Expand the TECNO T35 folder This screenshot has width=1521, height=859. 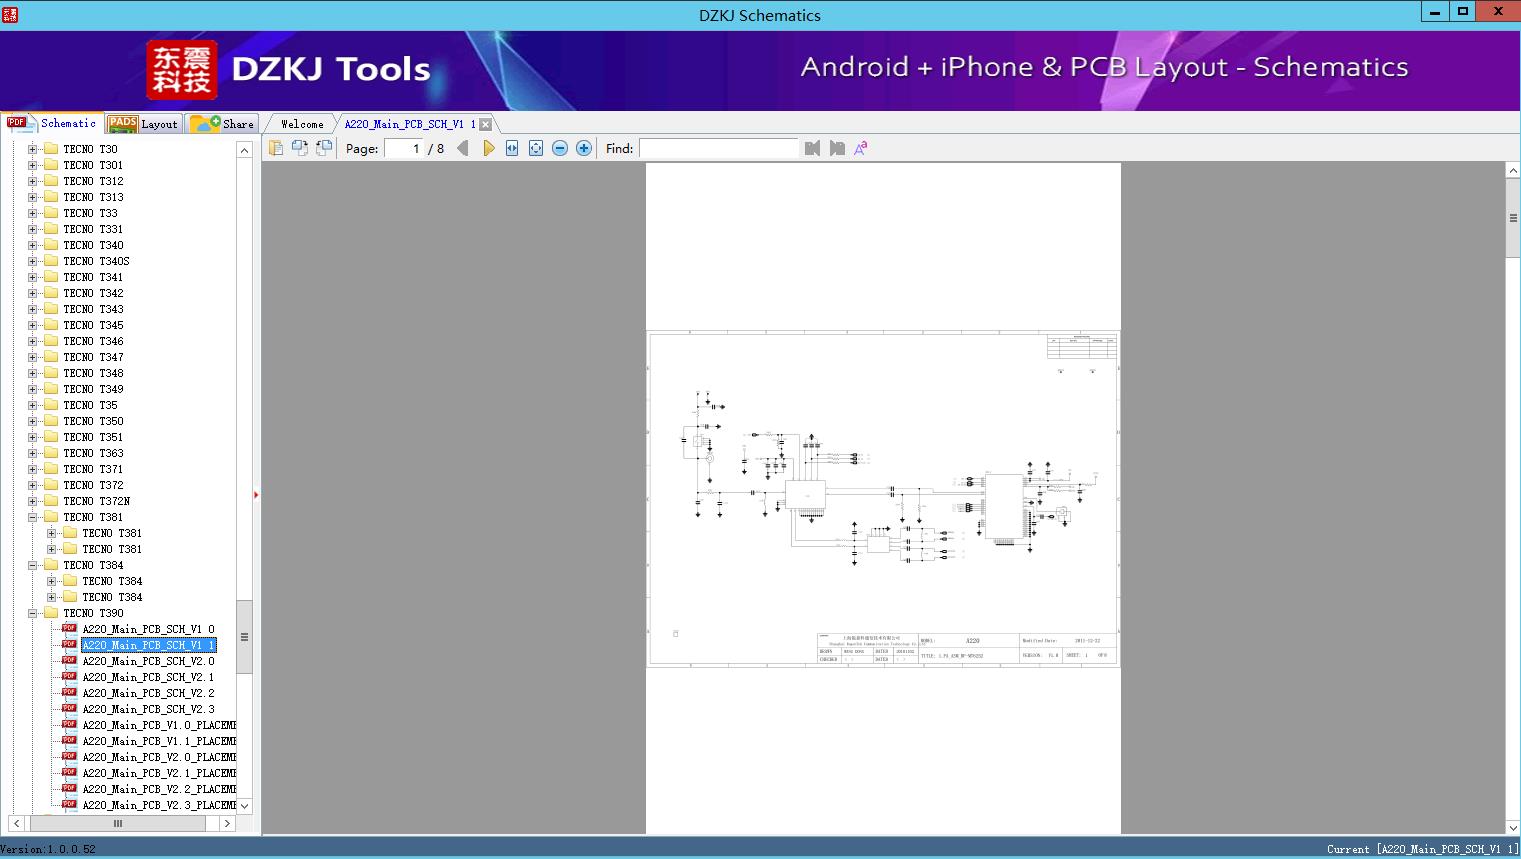click(x=32, y=405)
